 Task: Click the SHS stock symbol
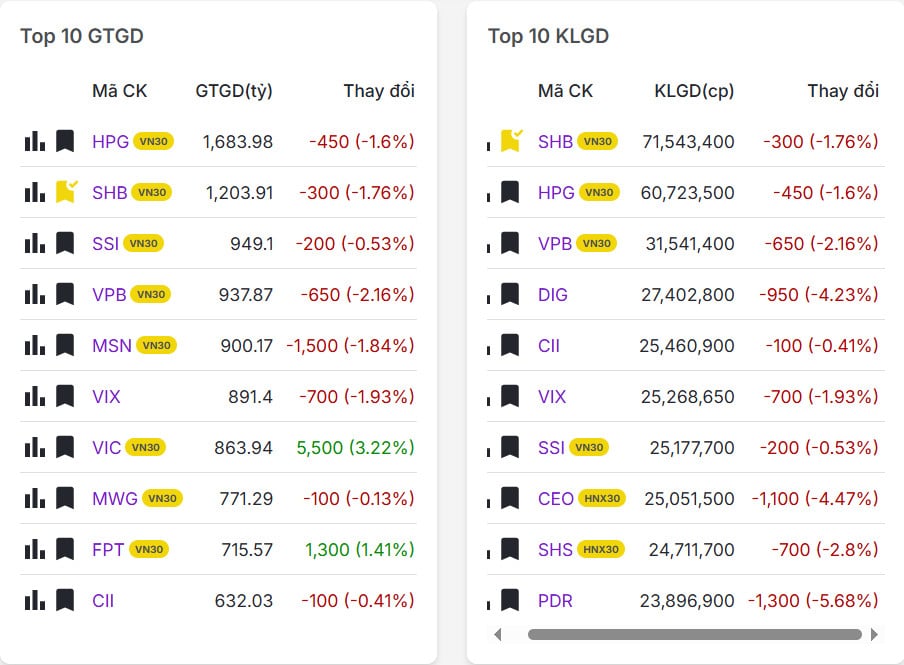point(555,549)
